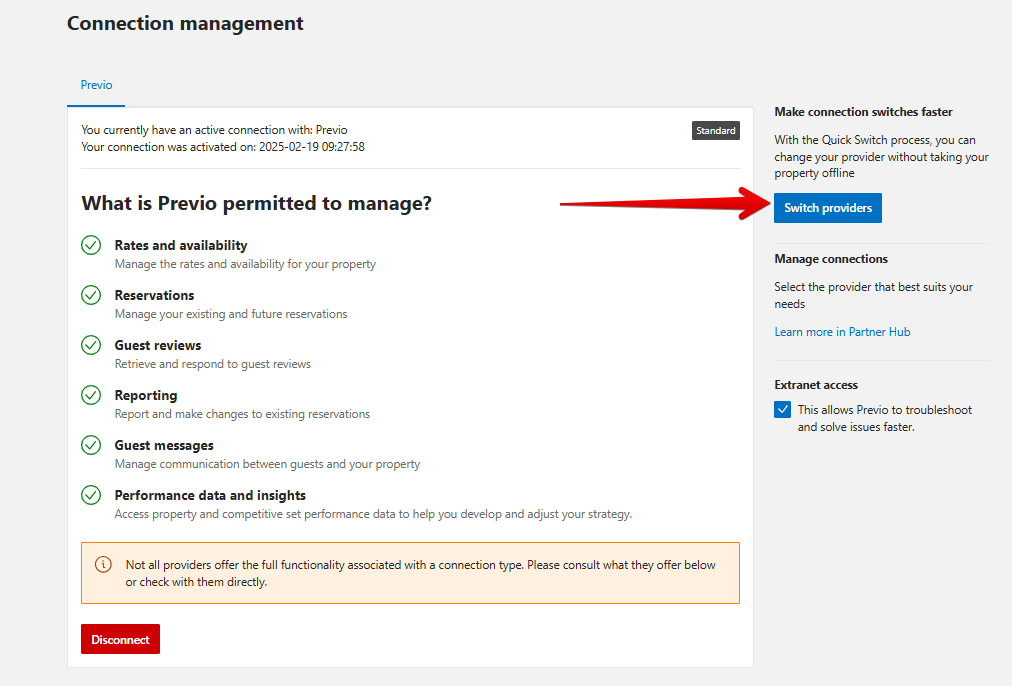Click the Guest reviews permission heading
Screen dimensions: 1012x686
coord(158,345)
